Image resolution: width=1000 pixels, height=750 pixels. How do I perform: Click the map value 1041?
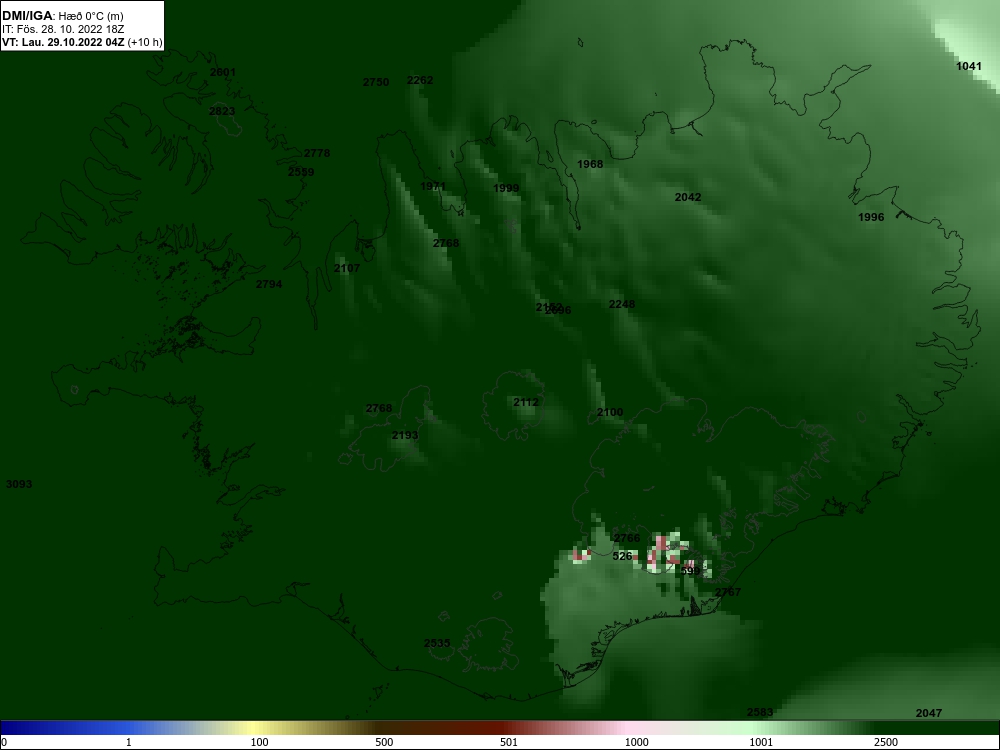click(969, 66)
